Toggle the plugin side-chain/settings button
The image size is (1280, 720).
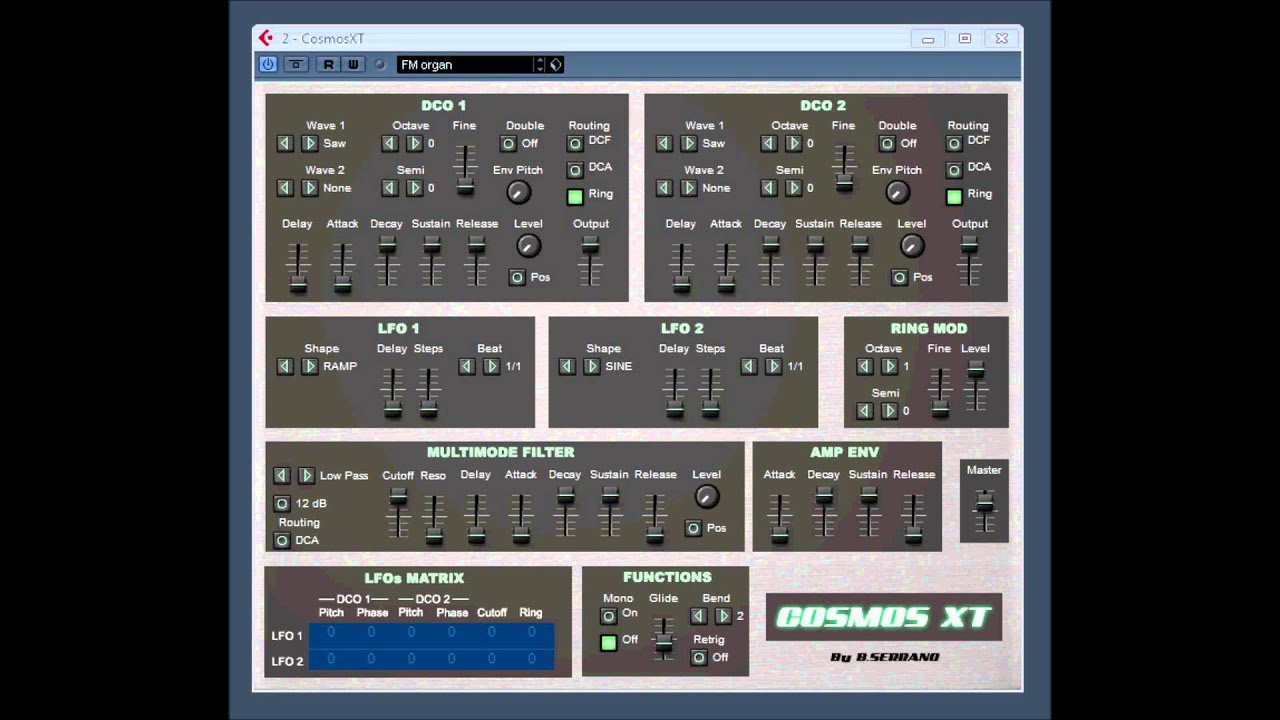[295, 64]
